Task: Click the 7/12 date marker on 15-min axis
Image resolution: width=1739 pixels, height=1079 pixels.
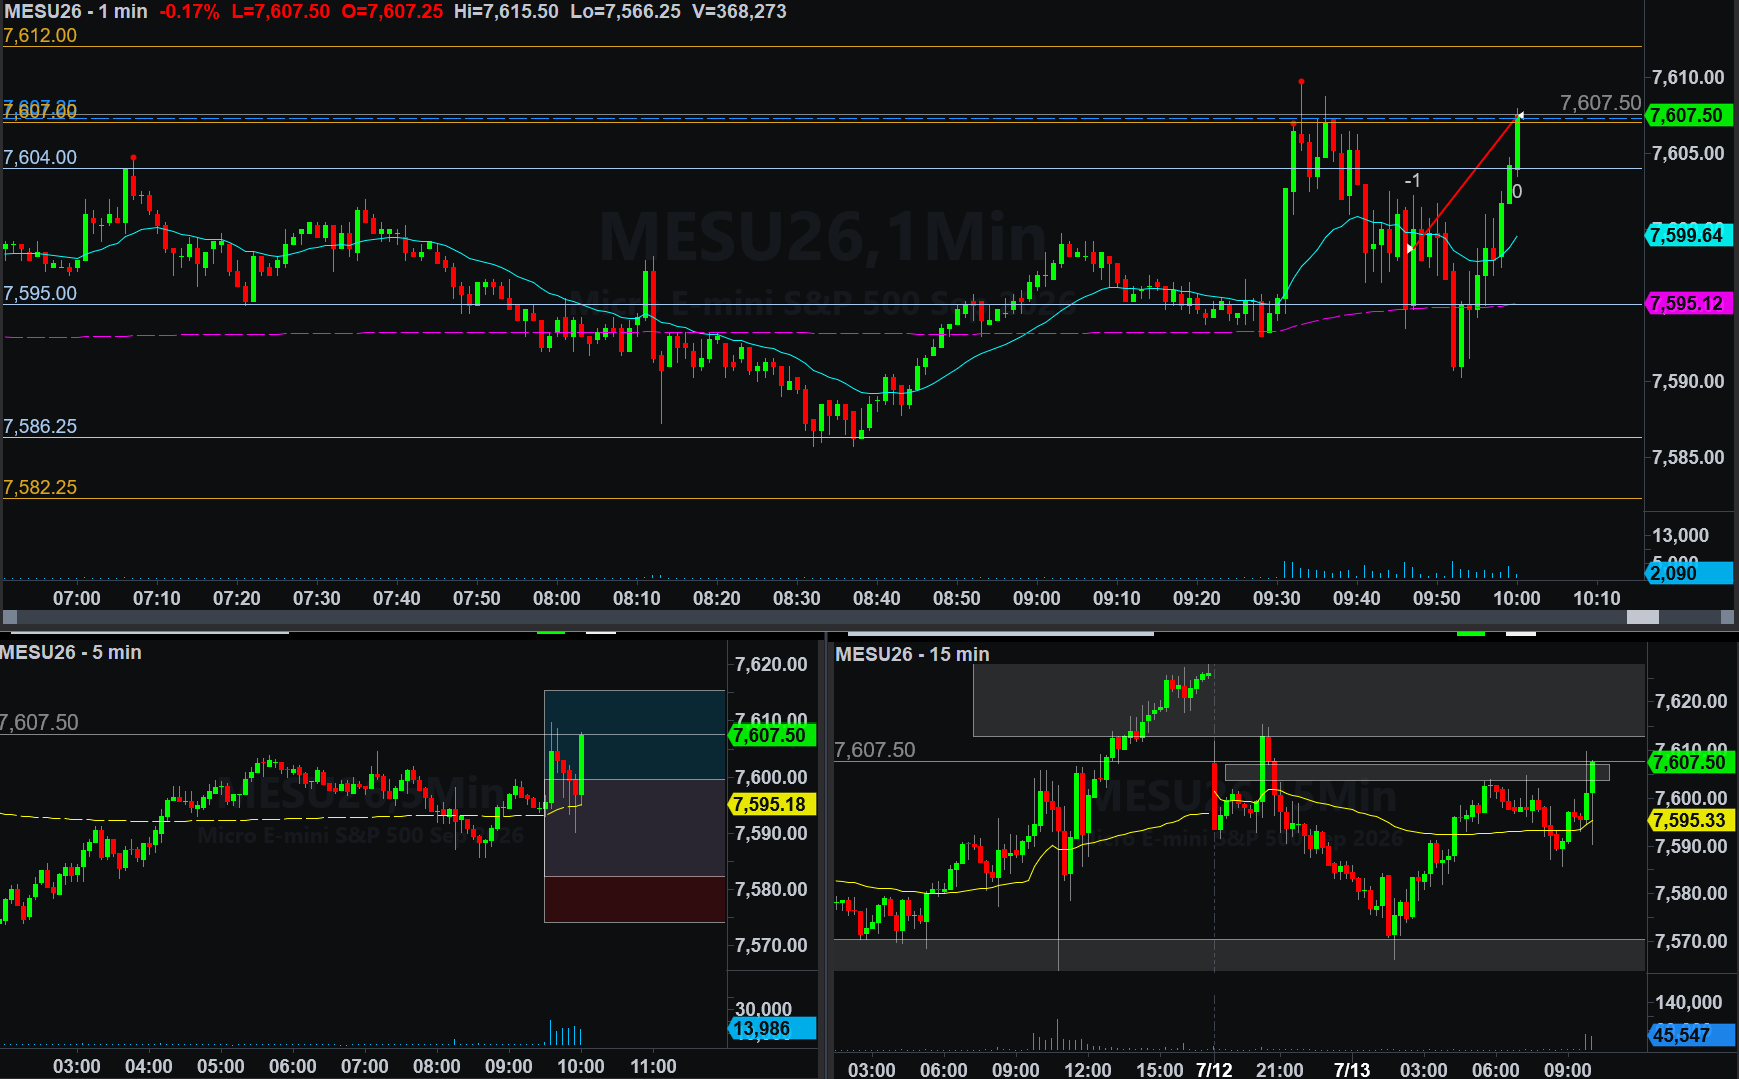Action: click(x=1214, y=1069)
